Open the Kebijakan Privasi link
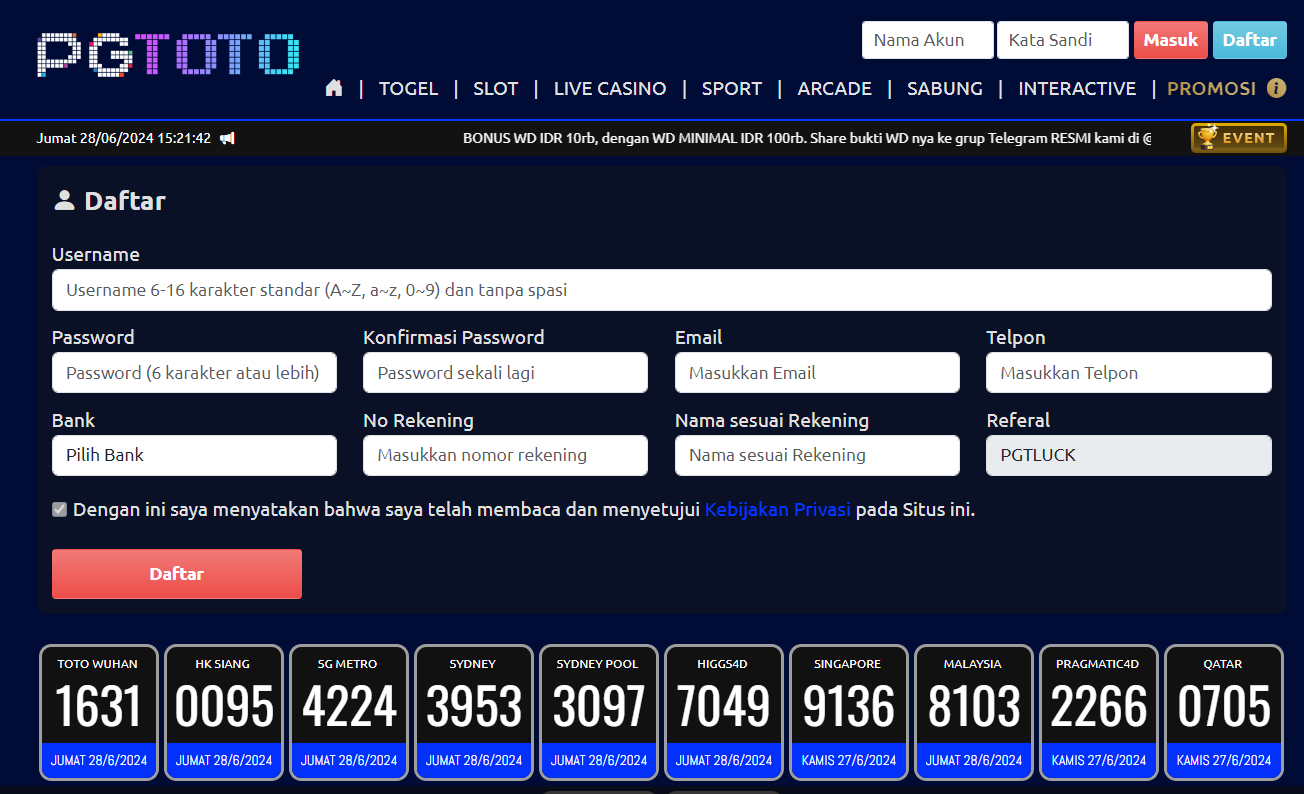This screenshot has height=794, width=1304. coord(777,510)
